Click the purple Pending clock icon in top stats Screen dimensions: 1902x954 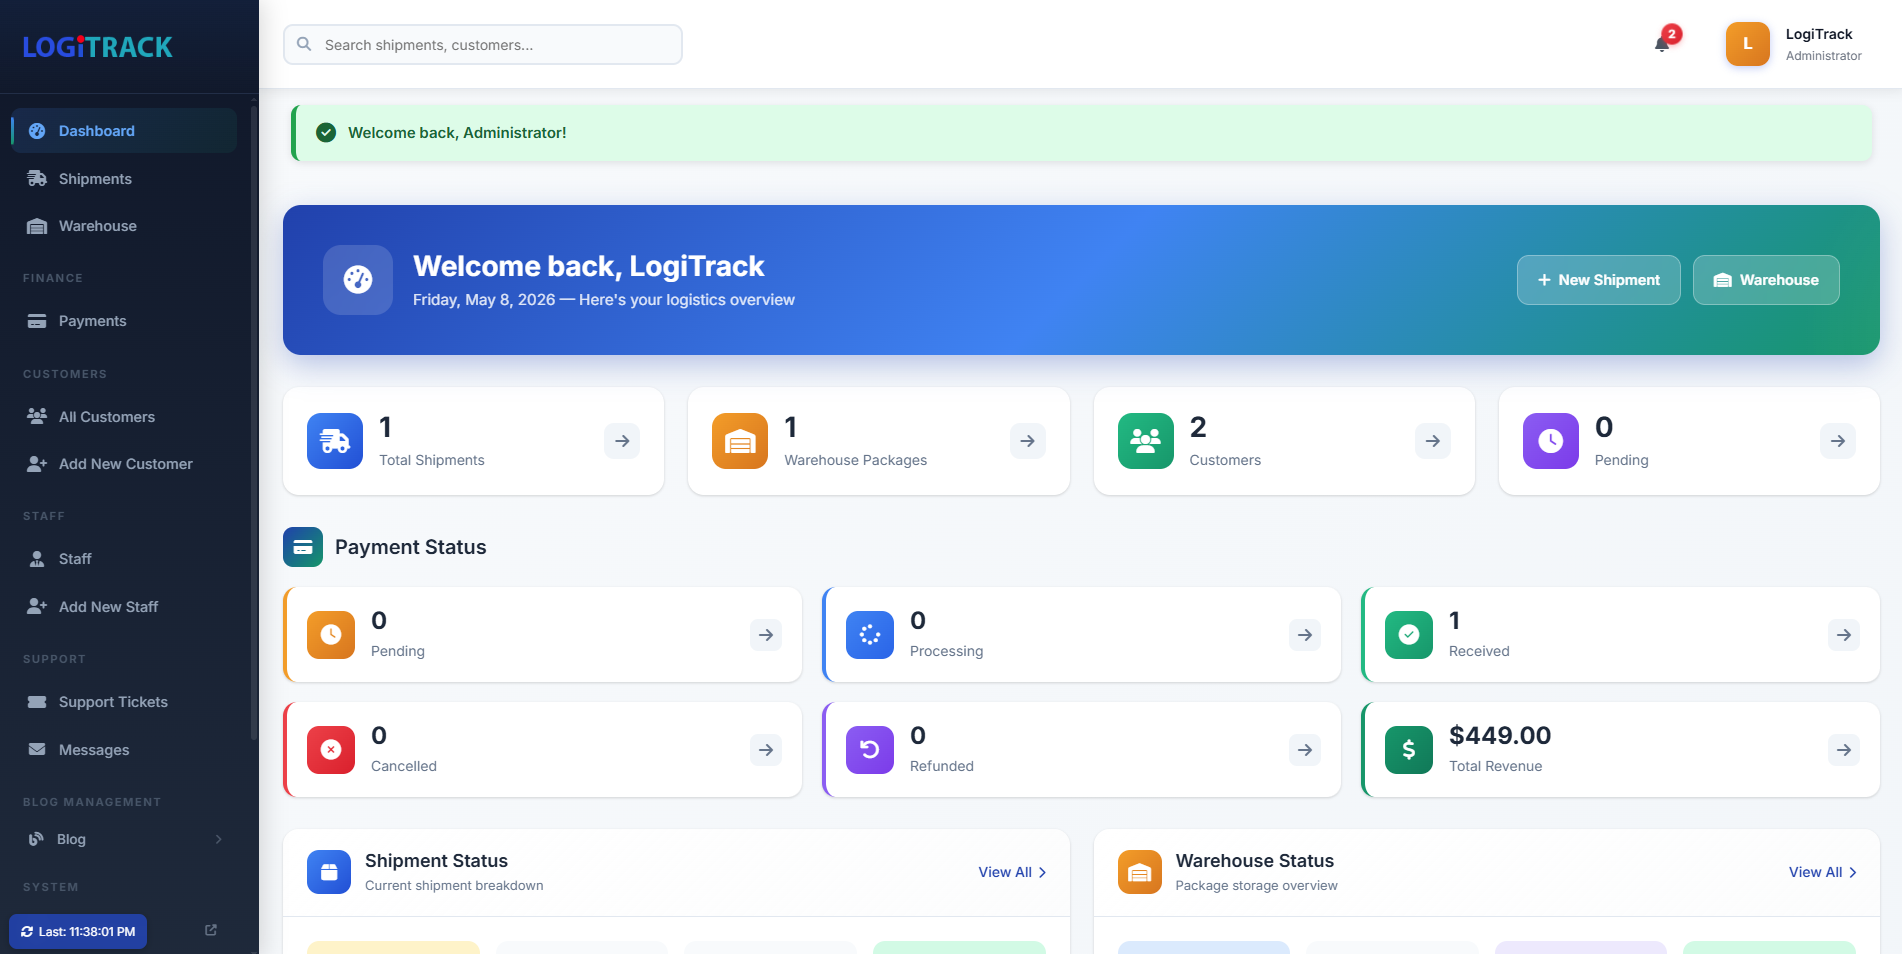pyautogui.click(x=1551, y=441)
